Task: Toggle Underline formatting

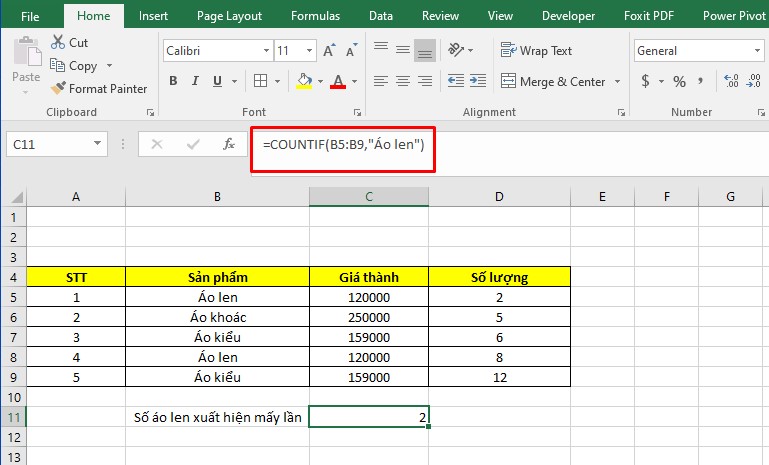Action: (x=217, y=81)
